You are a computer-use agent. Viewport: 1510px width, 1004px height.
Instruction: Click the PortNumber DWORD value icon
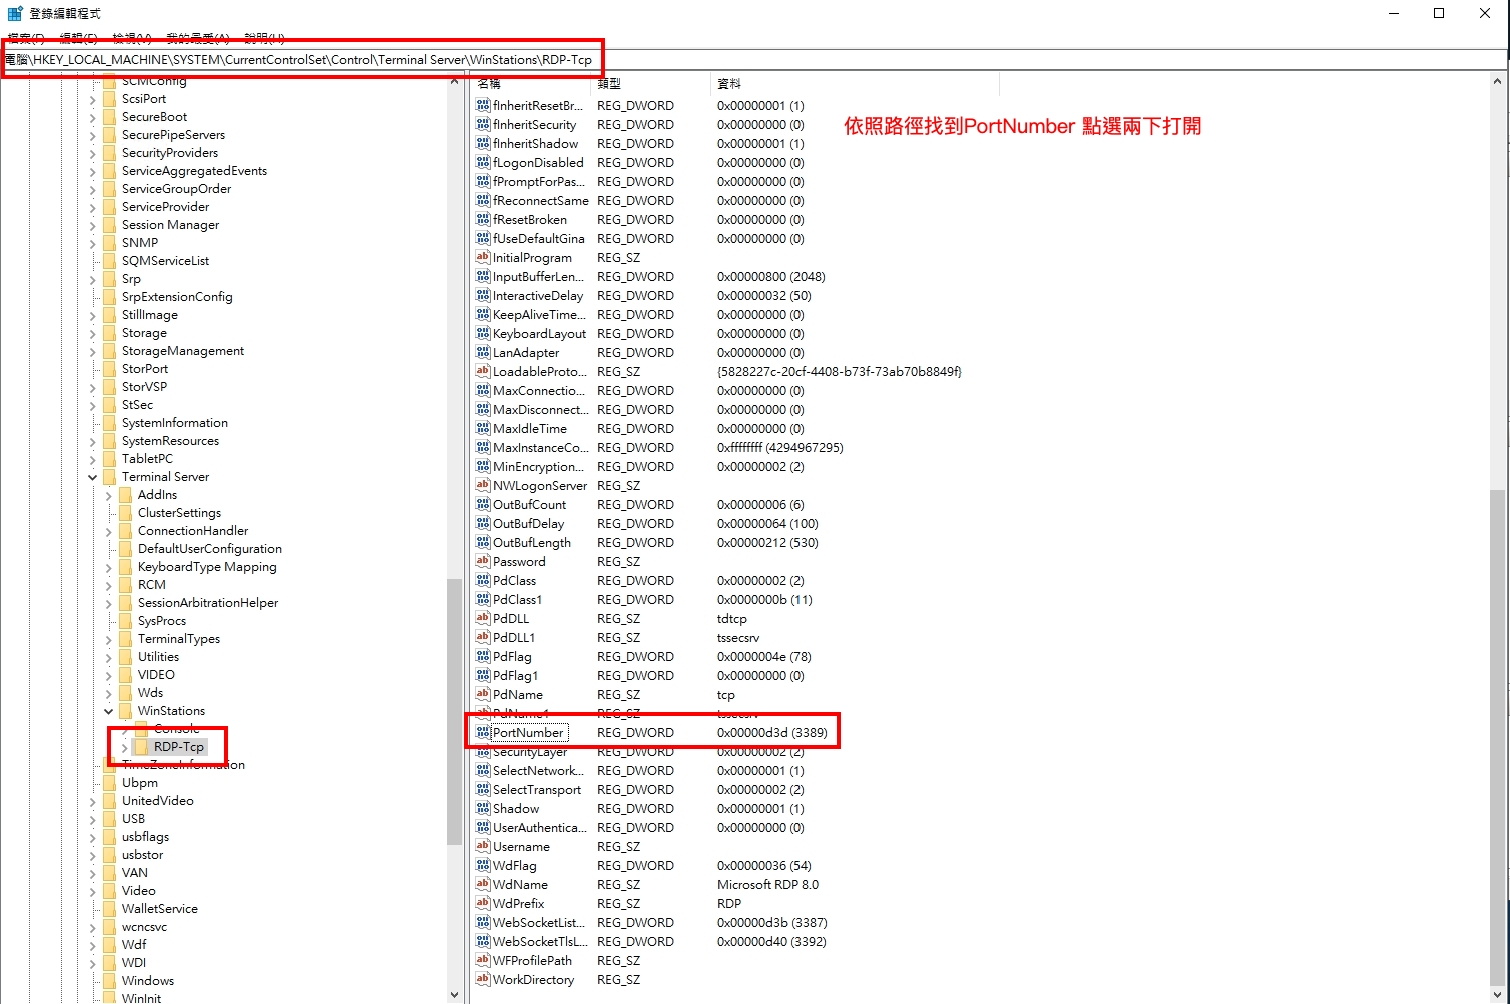[x=483, y=733]
